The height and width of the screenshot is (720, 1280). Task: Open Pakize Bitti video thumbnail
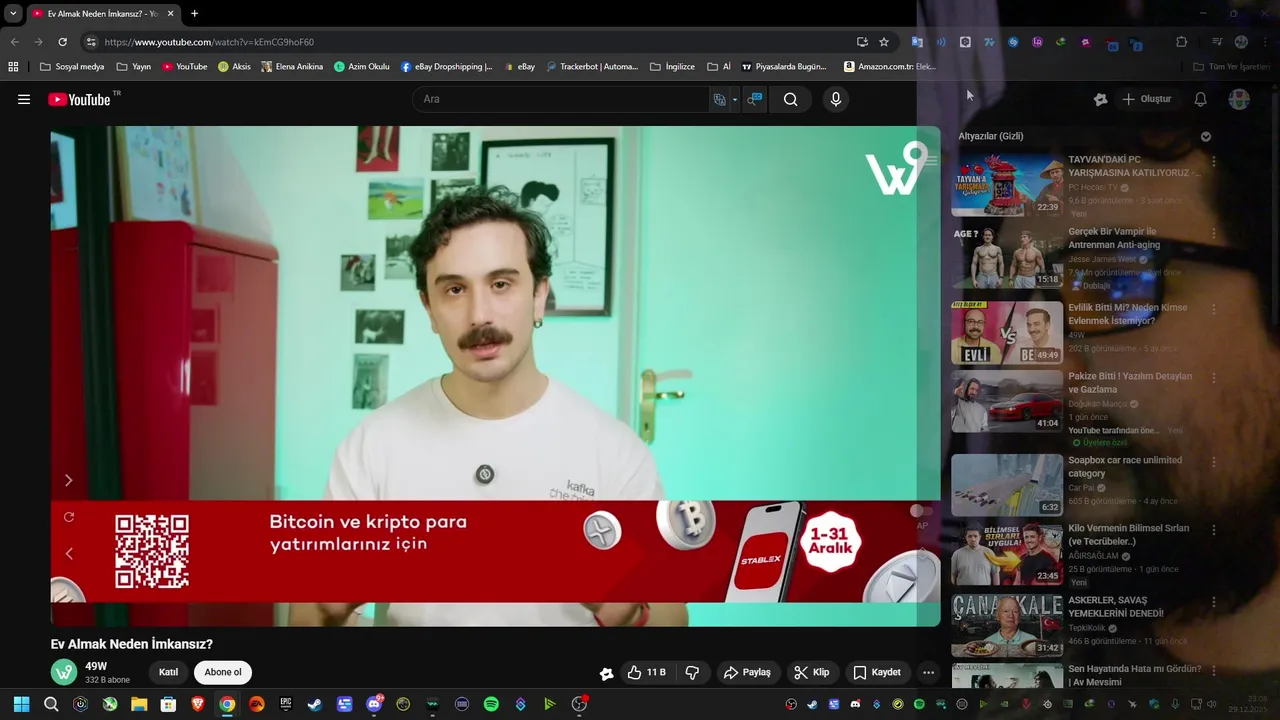pos(1007,402)
